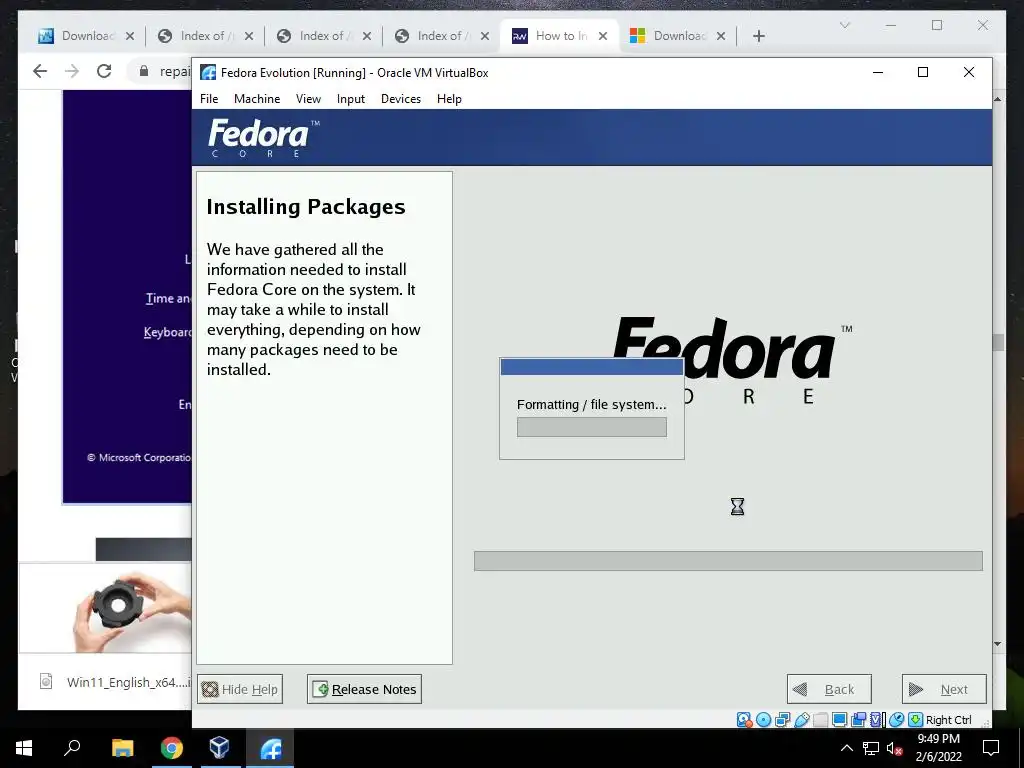Viewport: 1024px width, 768px height.
Task: Open a new Chrome tab
Action: [x=758, y=36]
